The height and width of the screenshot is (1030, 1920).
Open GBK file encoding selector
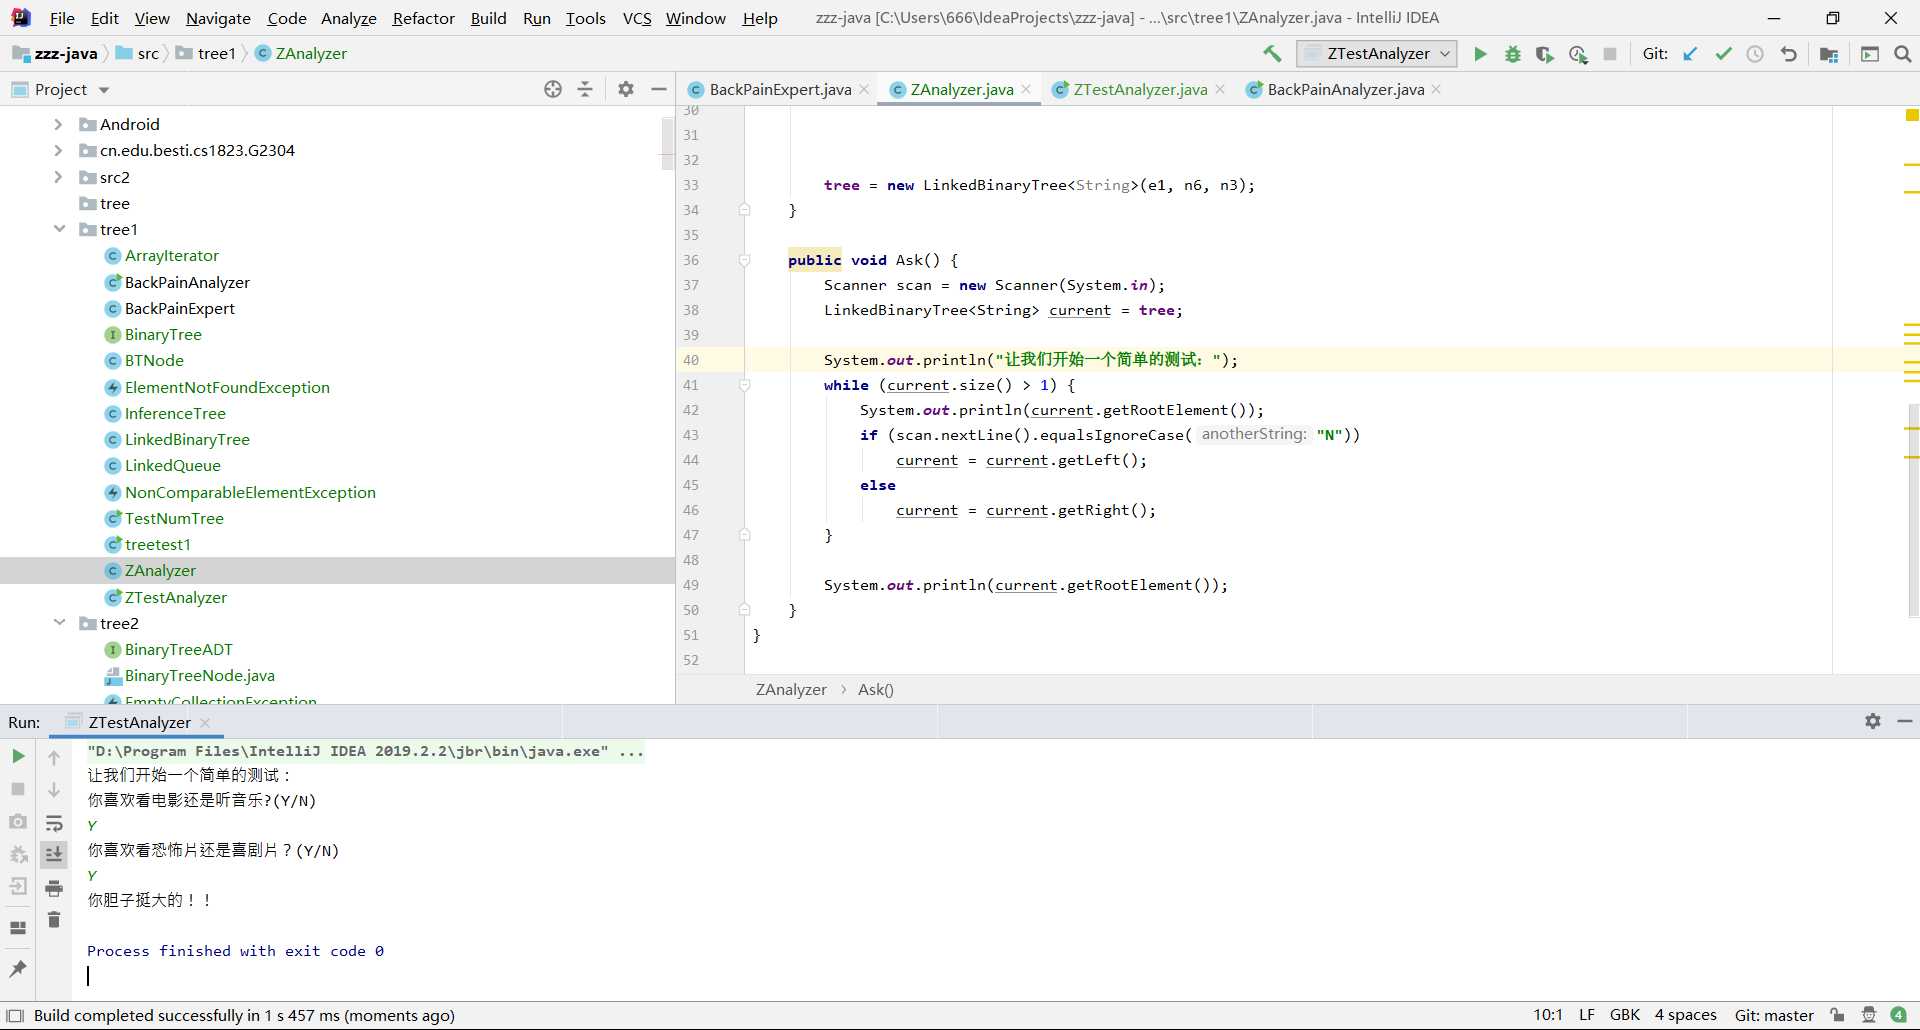(1624, 1015)
